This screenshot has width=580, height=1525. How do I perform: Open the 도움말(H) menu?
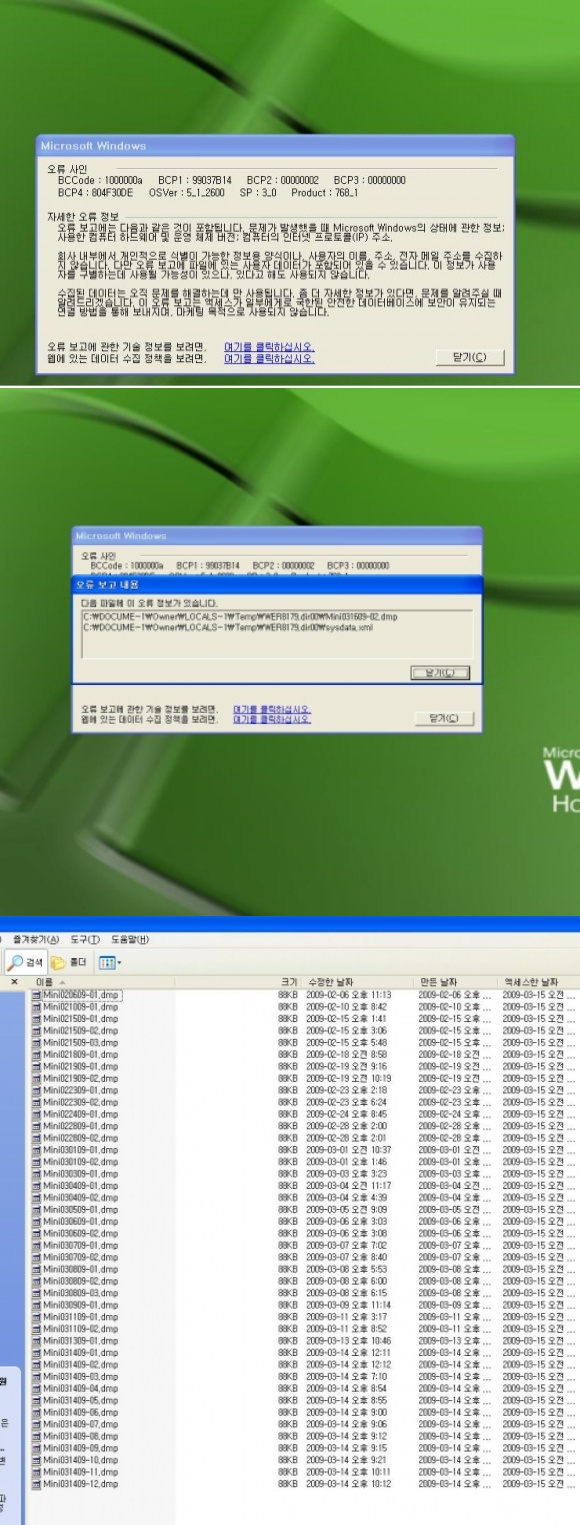point(130,939)
